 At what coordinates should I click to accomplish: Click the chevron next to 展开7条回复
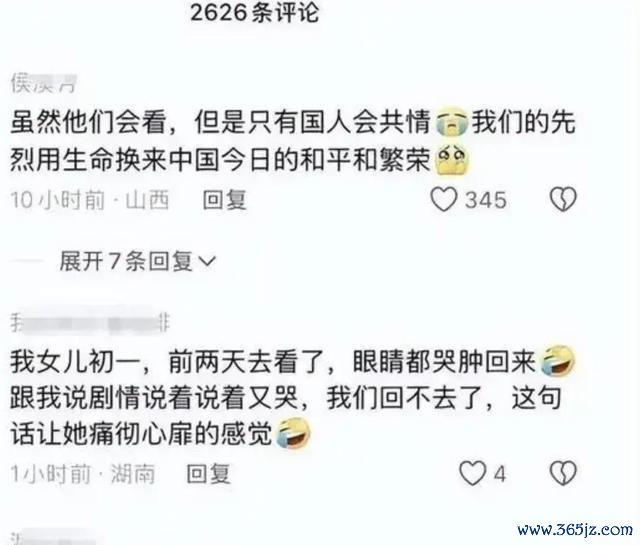pos(206,261)
